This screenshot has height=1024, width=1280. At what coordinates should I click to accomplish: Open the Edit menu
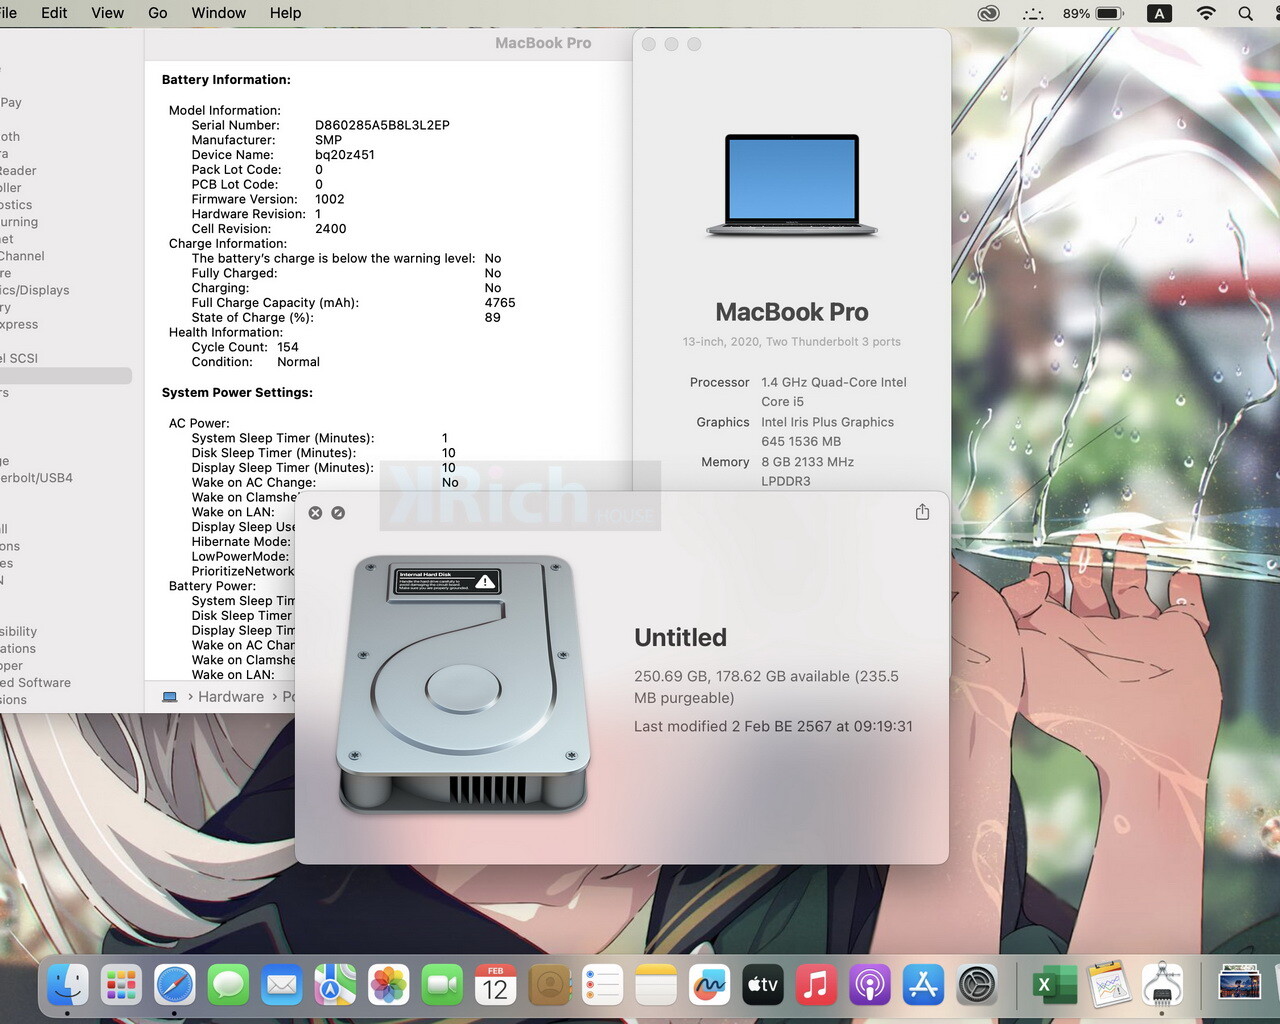click(54, 13)
